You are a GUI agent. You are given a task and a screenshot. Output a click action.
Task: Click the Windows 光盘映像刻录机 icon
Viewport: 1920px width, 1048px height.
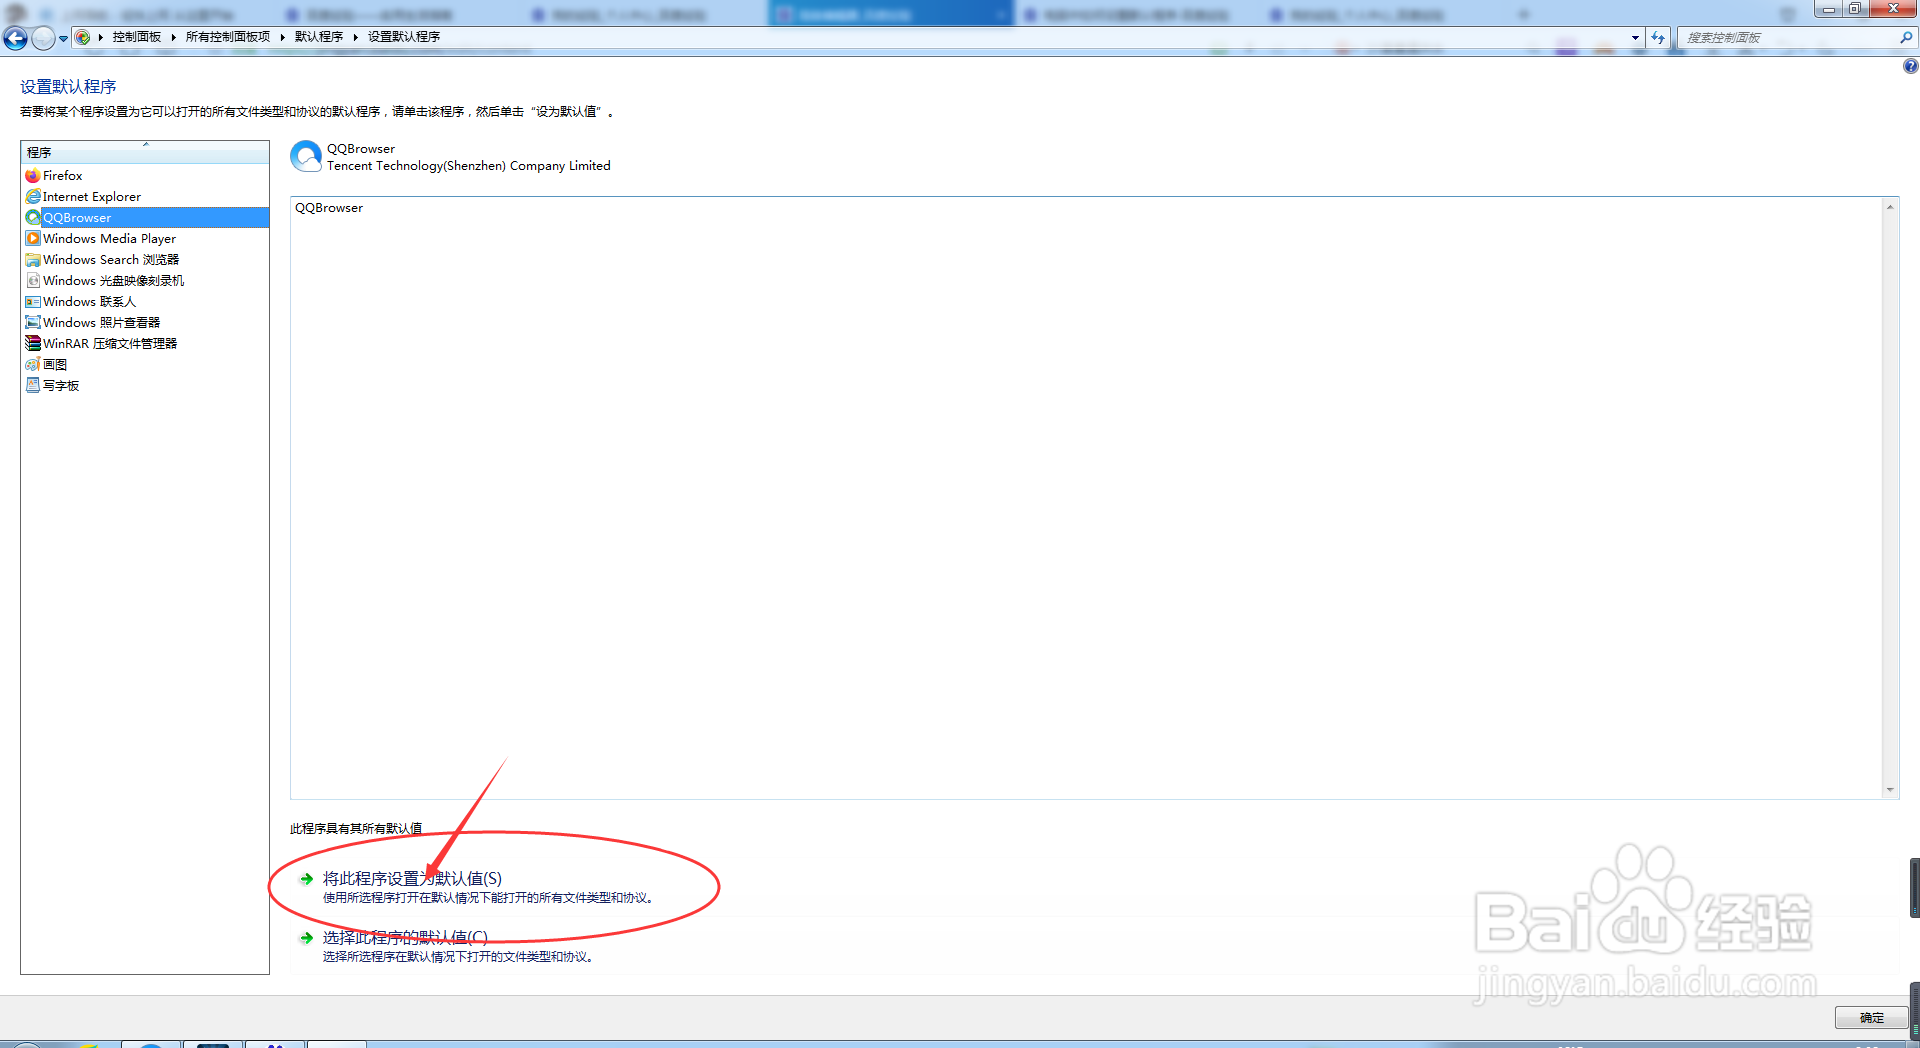33,281
